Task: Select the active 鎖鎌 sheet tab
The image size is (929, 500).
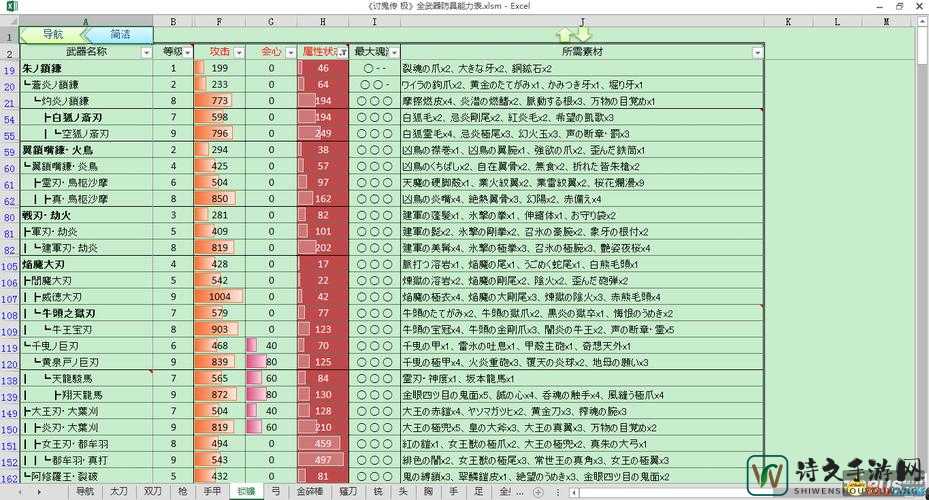Action: tap(246, 491)
